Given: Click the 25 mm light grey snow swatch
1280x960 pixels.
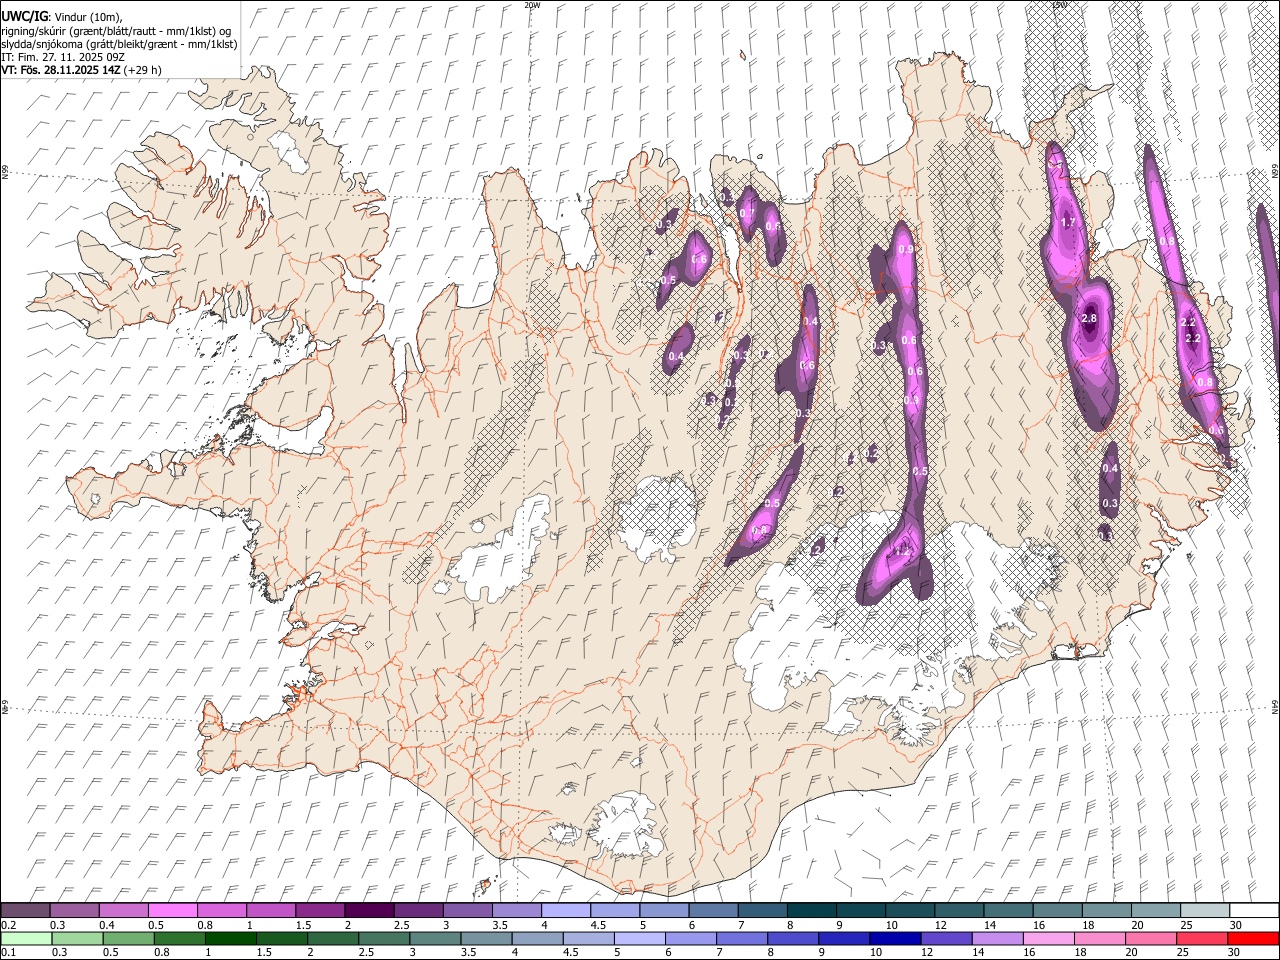Looking at the screenshot, I should click(x=1203, y=910).
